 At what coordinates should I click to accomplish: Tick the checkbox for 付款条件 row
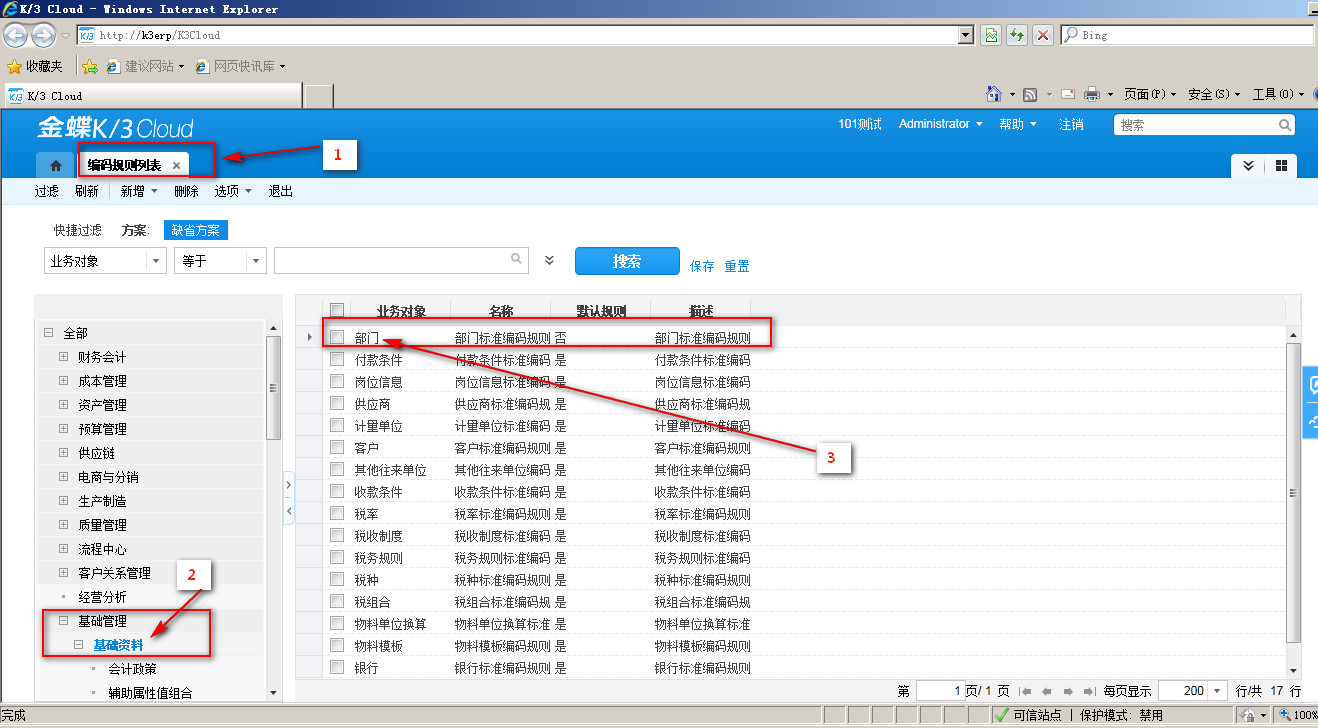pos(337,359)
